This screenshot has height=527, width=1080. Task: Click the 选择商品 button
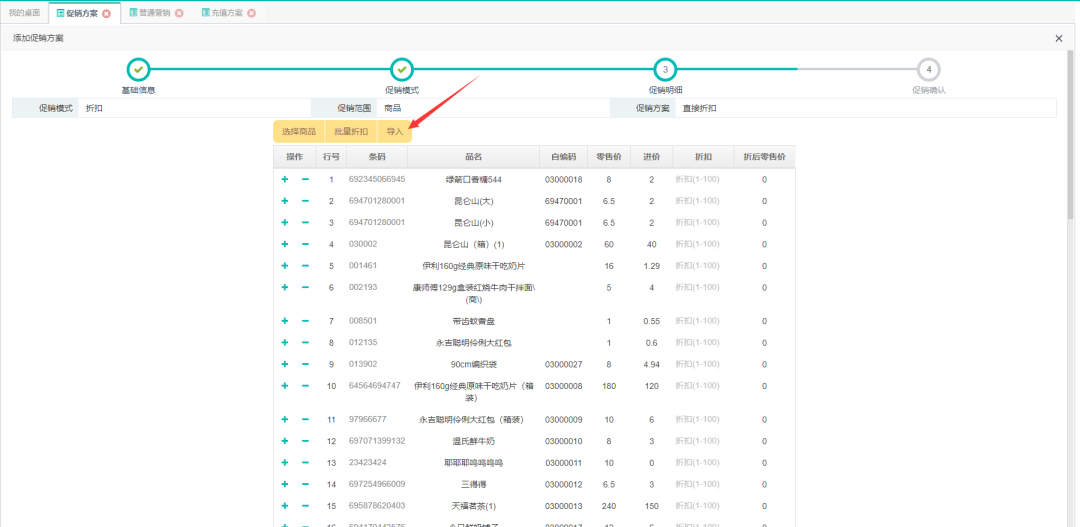(299, 131)
